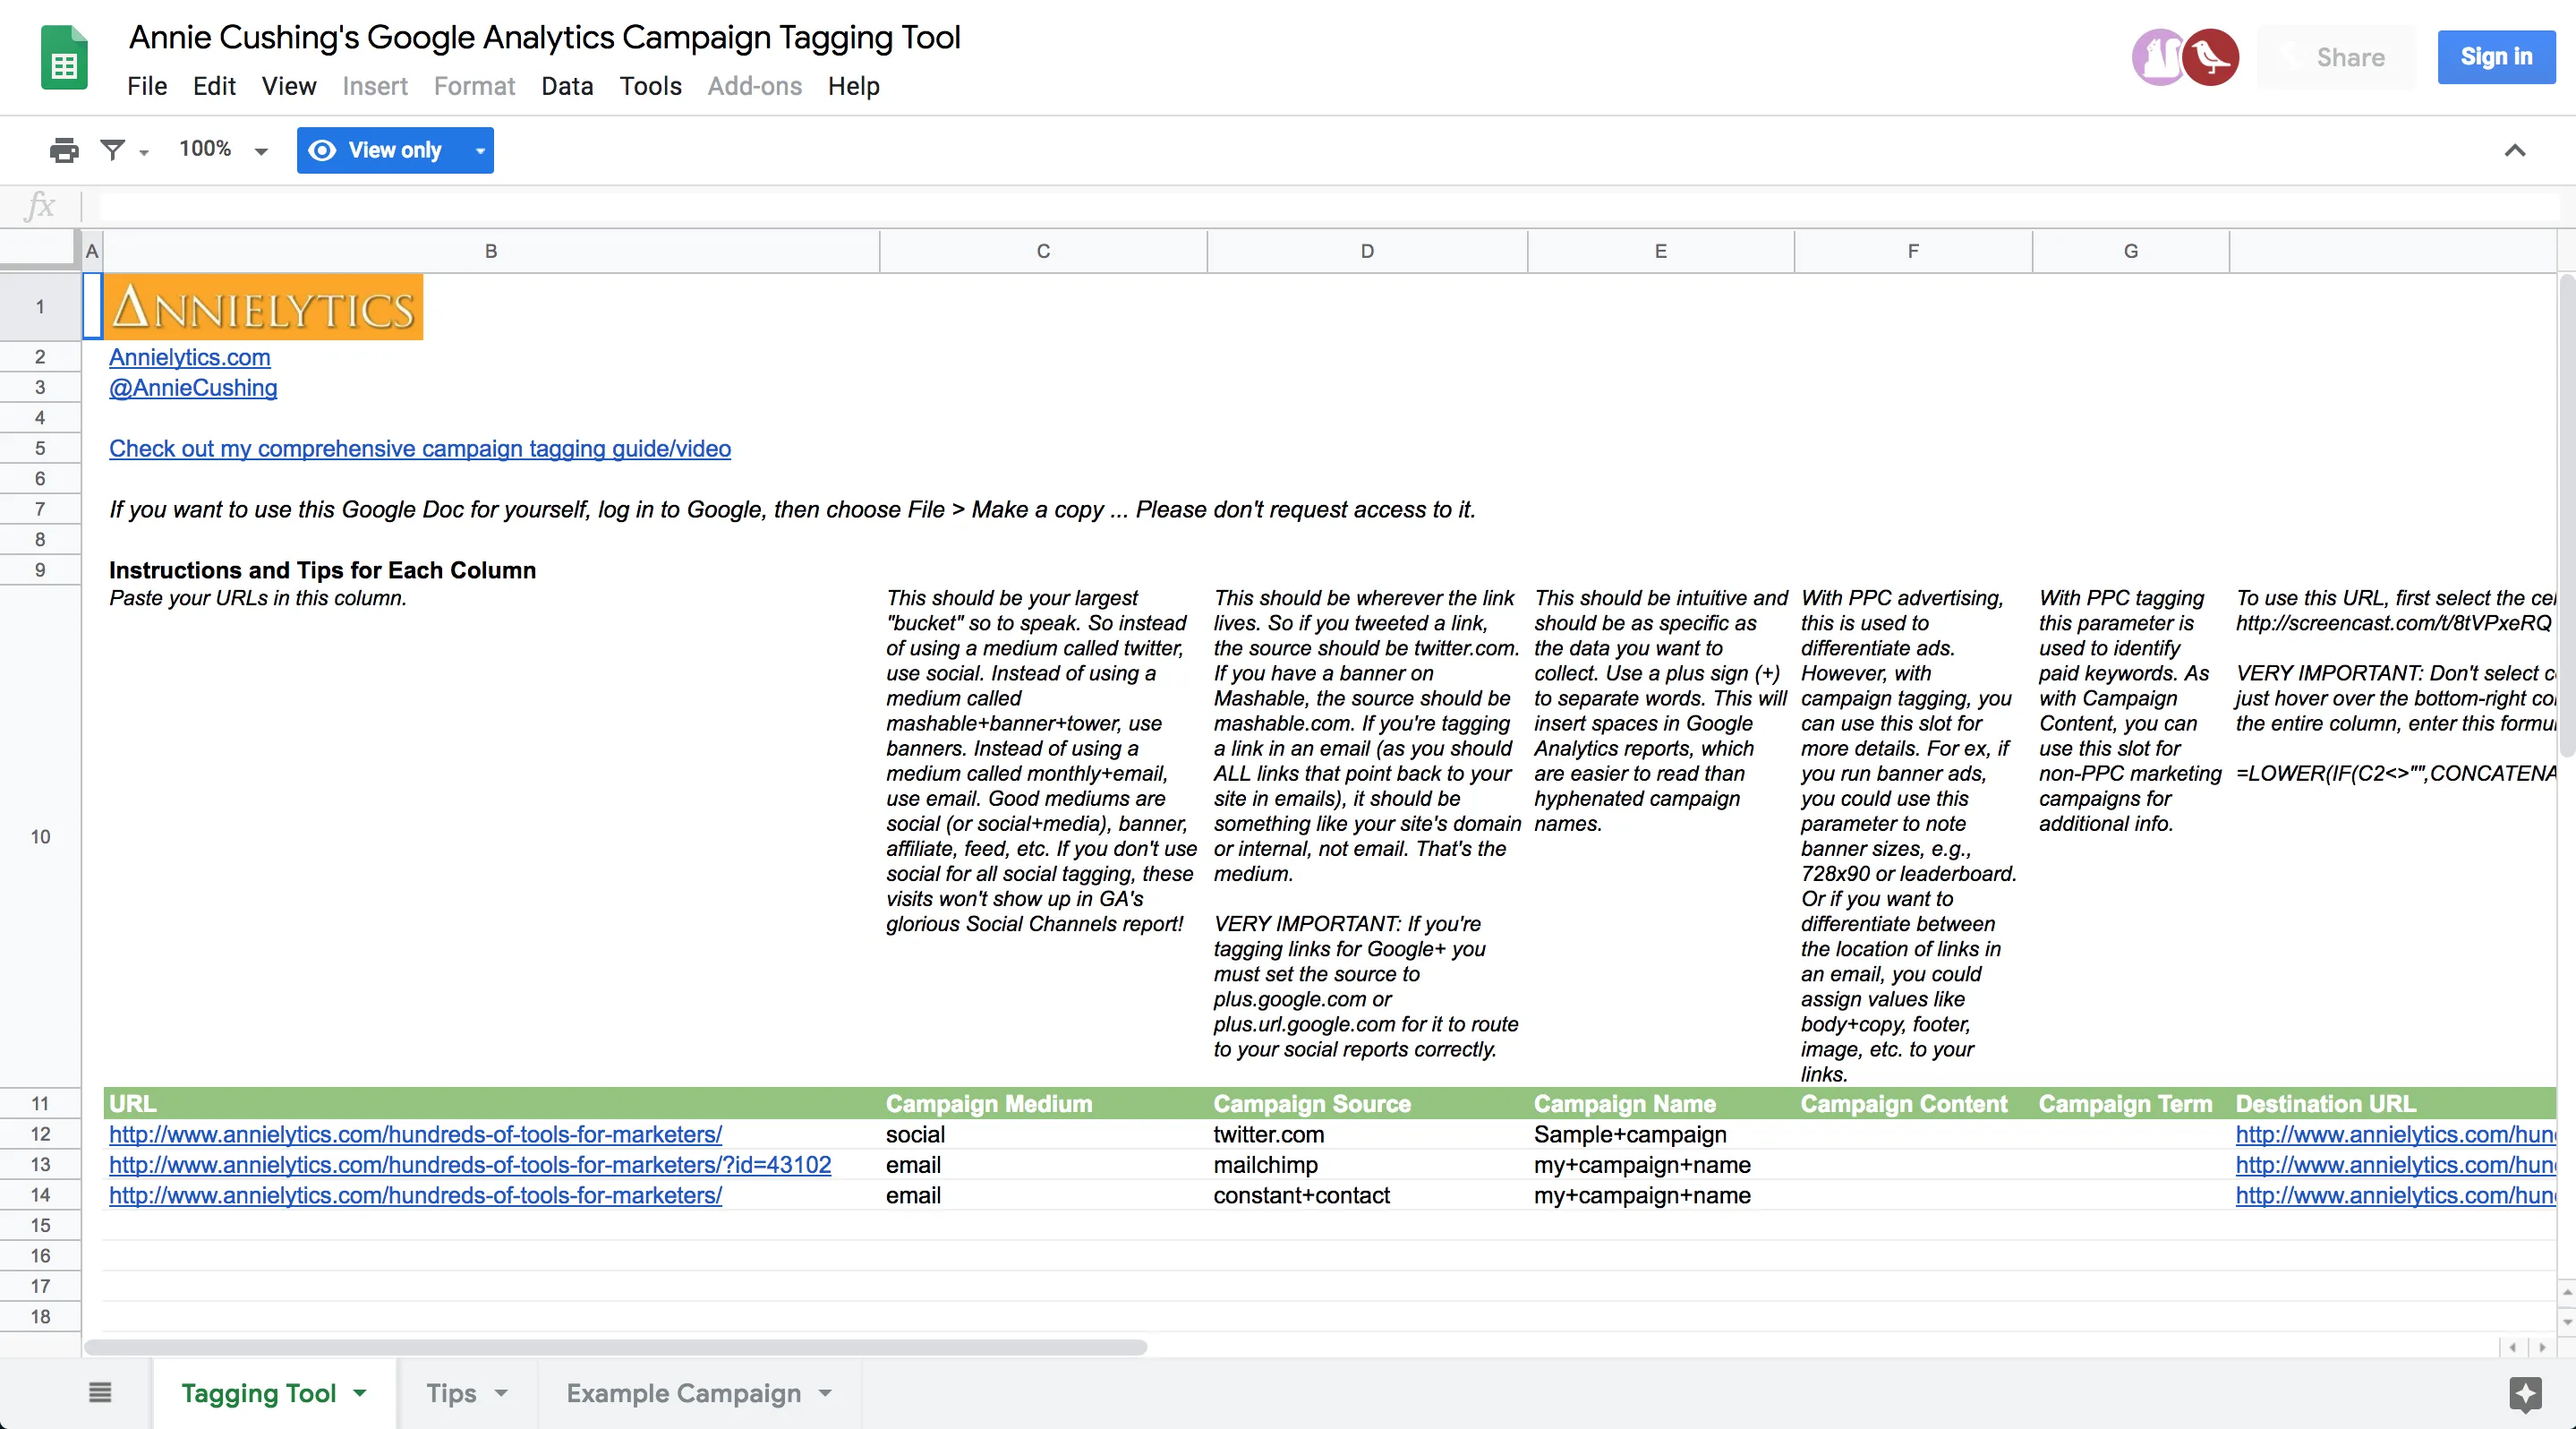Open the @AnnieCushing link
Image resolution: width=2576 pixels, height=1429 pixels.
193,388
